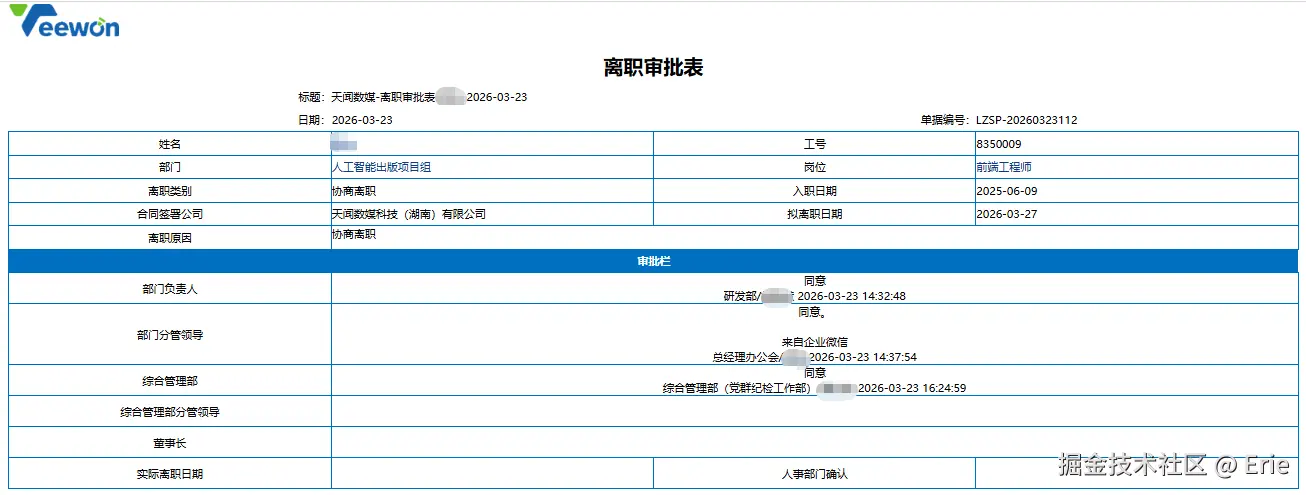Open the 人工智能出版项目组 department link
This screenshot has width=1306, height=495.
click(x=381, y=167)
